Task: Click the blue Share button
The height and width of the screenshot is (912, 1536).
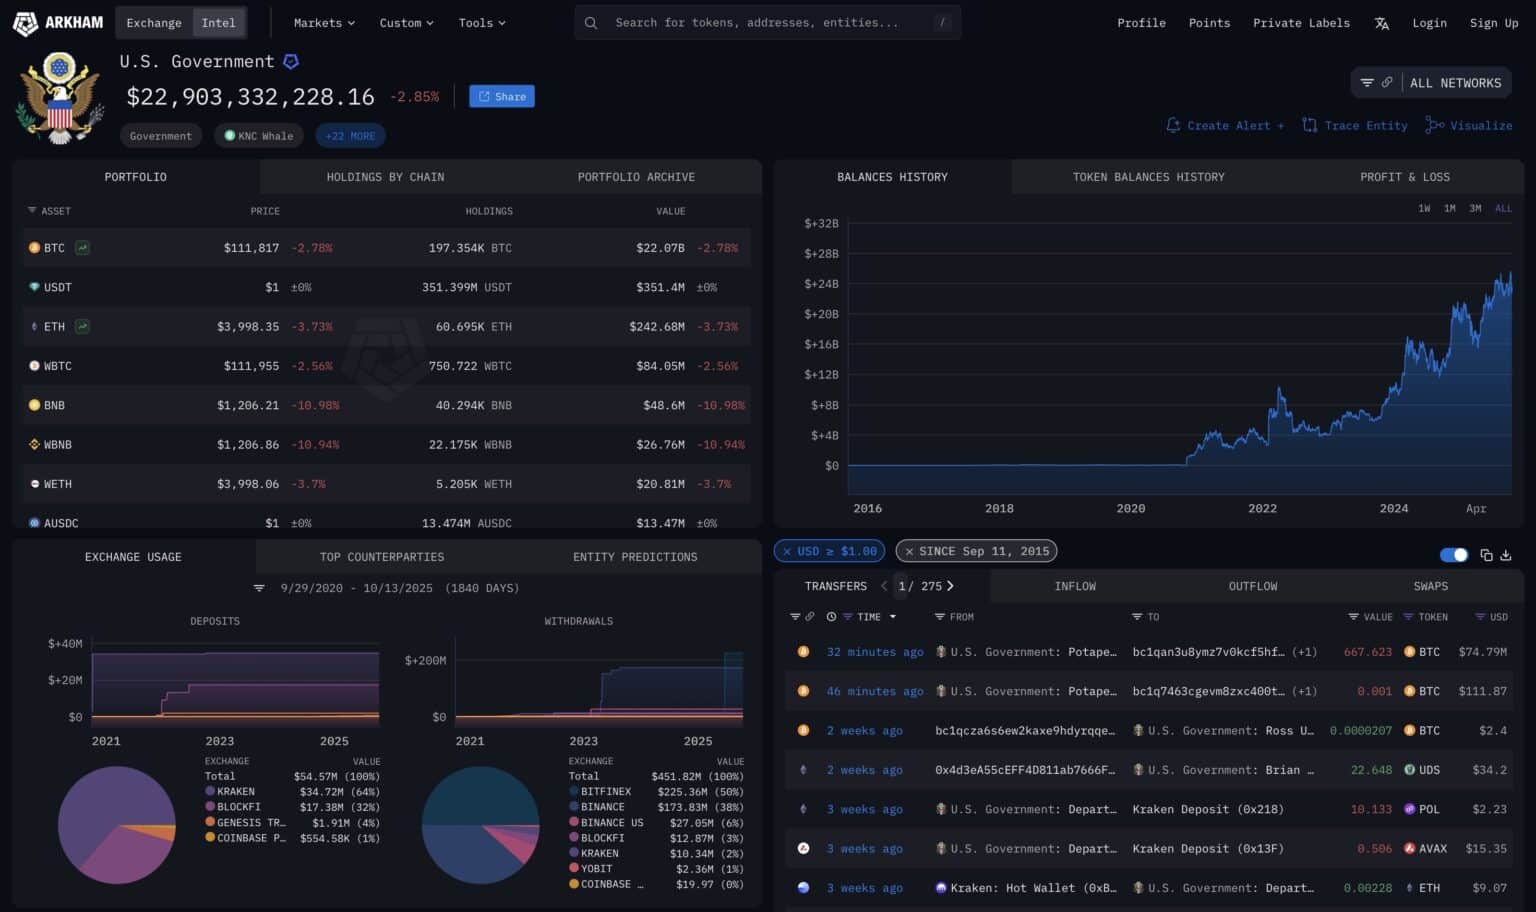Action: coord(502,96)
